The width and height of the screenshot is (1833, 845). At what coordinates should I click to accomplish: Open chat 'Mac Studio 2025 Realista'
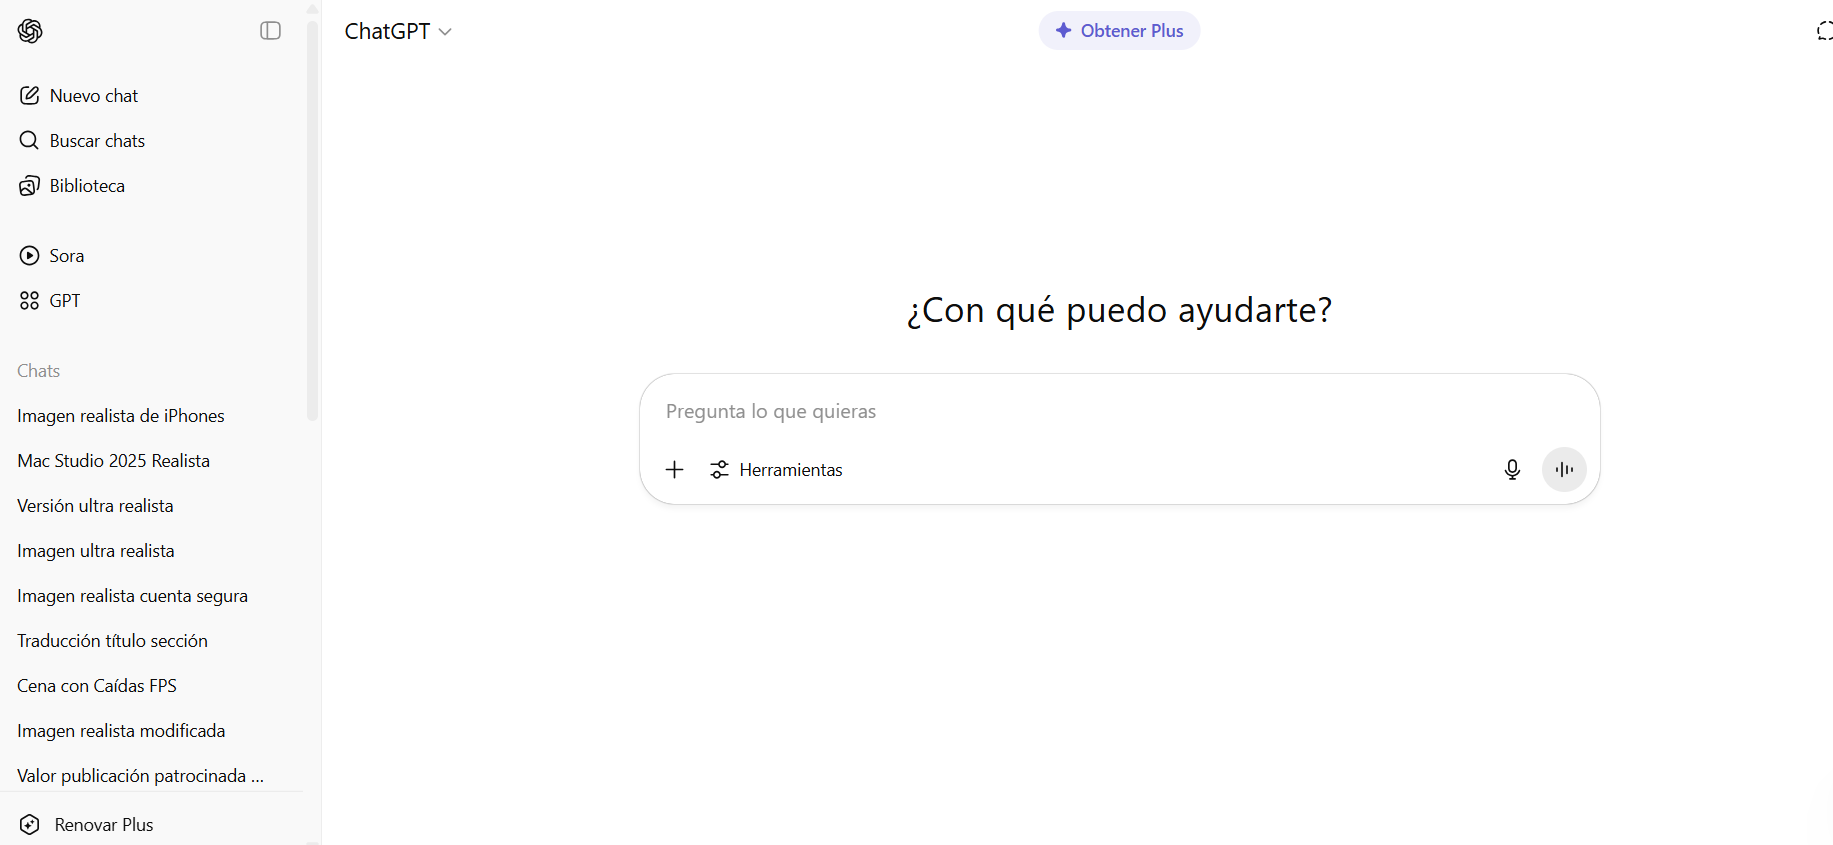click(x=114, y=461)
